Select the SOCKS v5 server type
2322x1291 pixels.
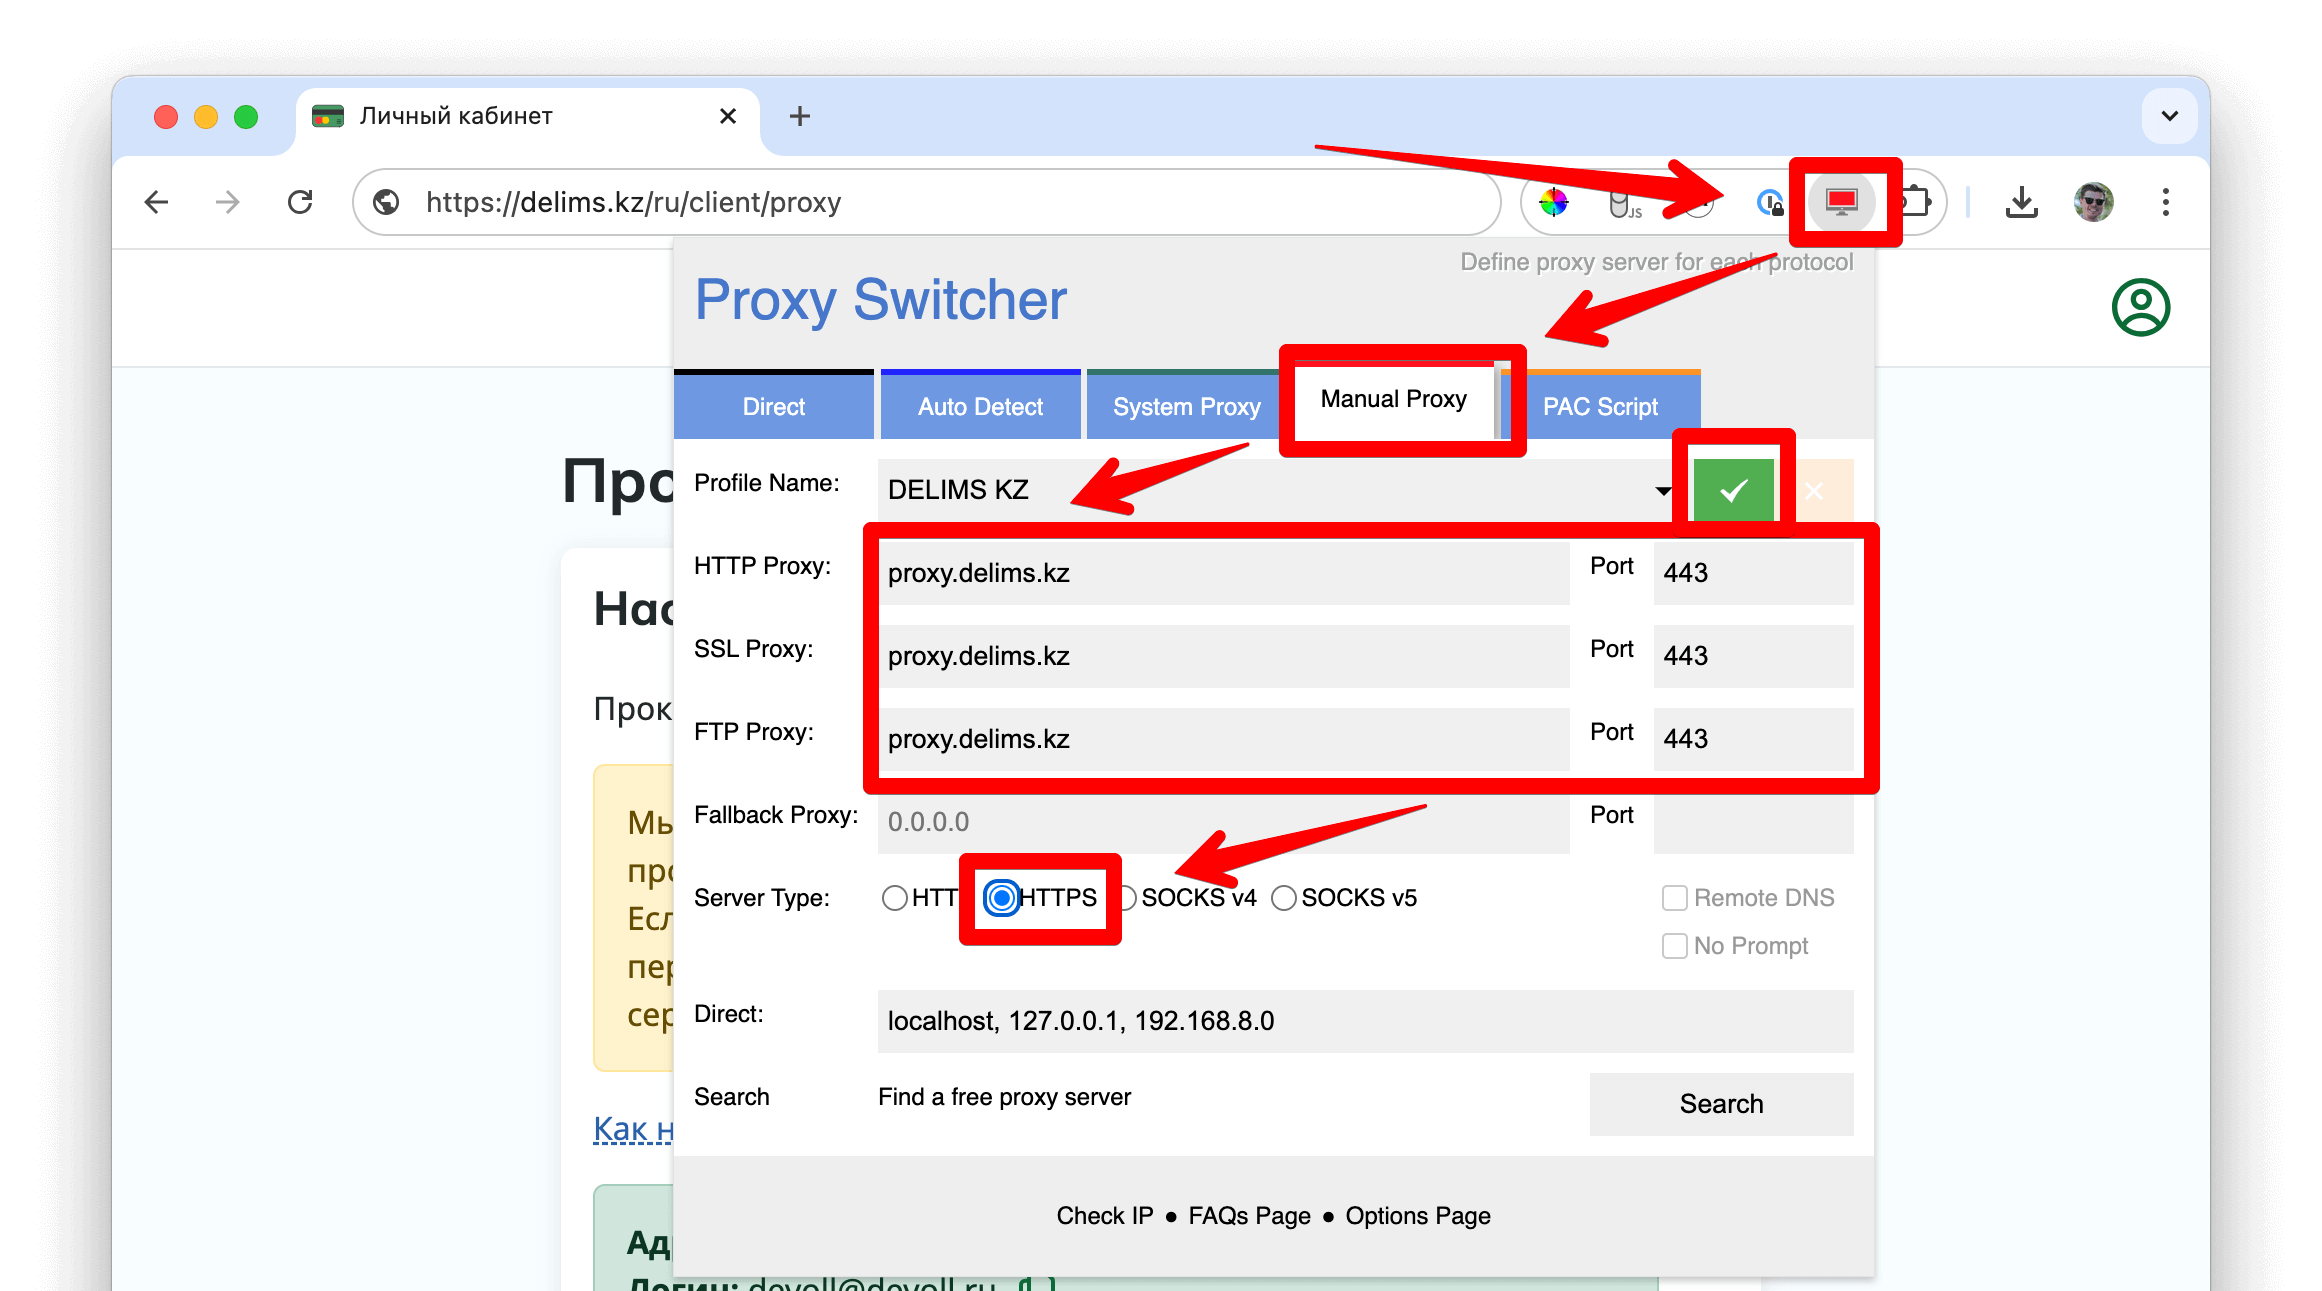click(1284, 898)
